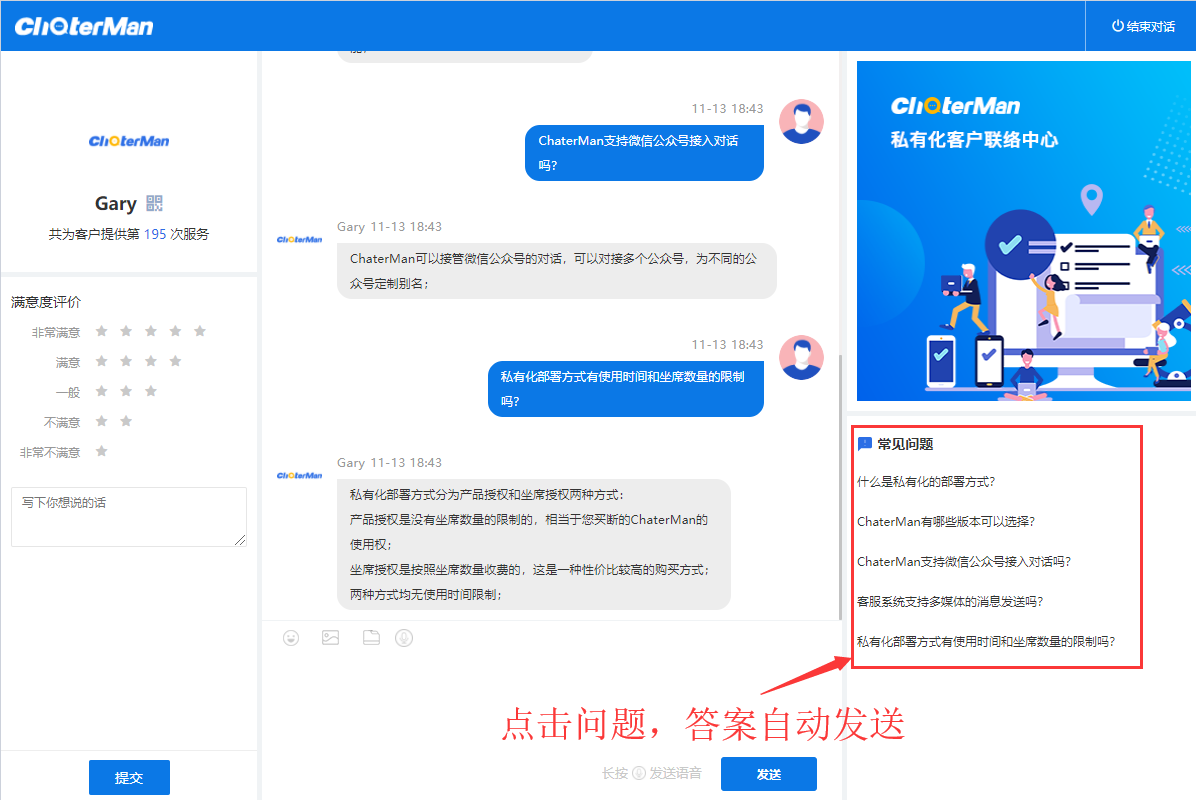Viewport: 1196px width, 800px height.
Task: Click FAQ ChaterMan支持微信公众号接入对话吗?
Action: coord(963,561)
